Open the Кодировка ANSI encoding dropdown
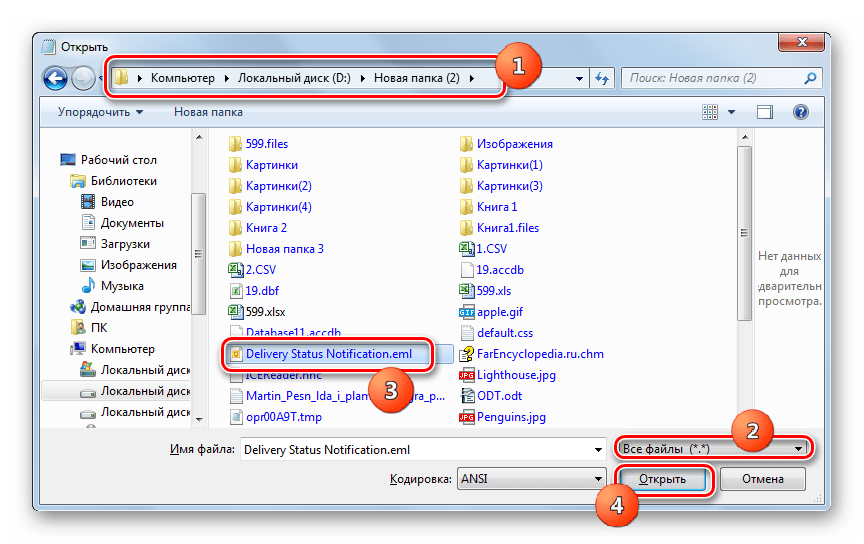The height and width of the screenshot is (544, 864). (x=531, y=479)
